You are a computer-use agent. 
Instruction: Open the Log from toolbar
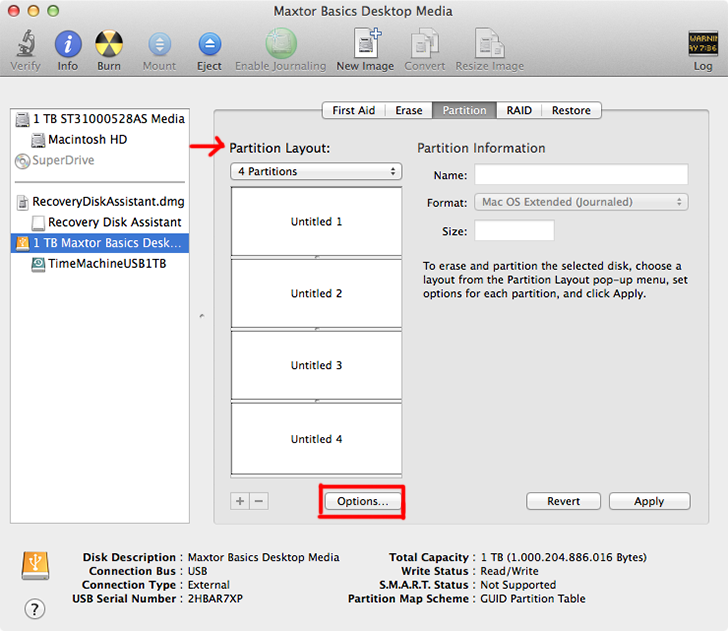[x=702, y=44]
